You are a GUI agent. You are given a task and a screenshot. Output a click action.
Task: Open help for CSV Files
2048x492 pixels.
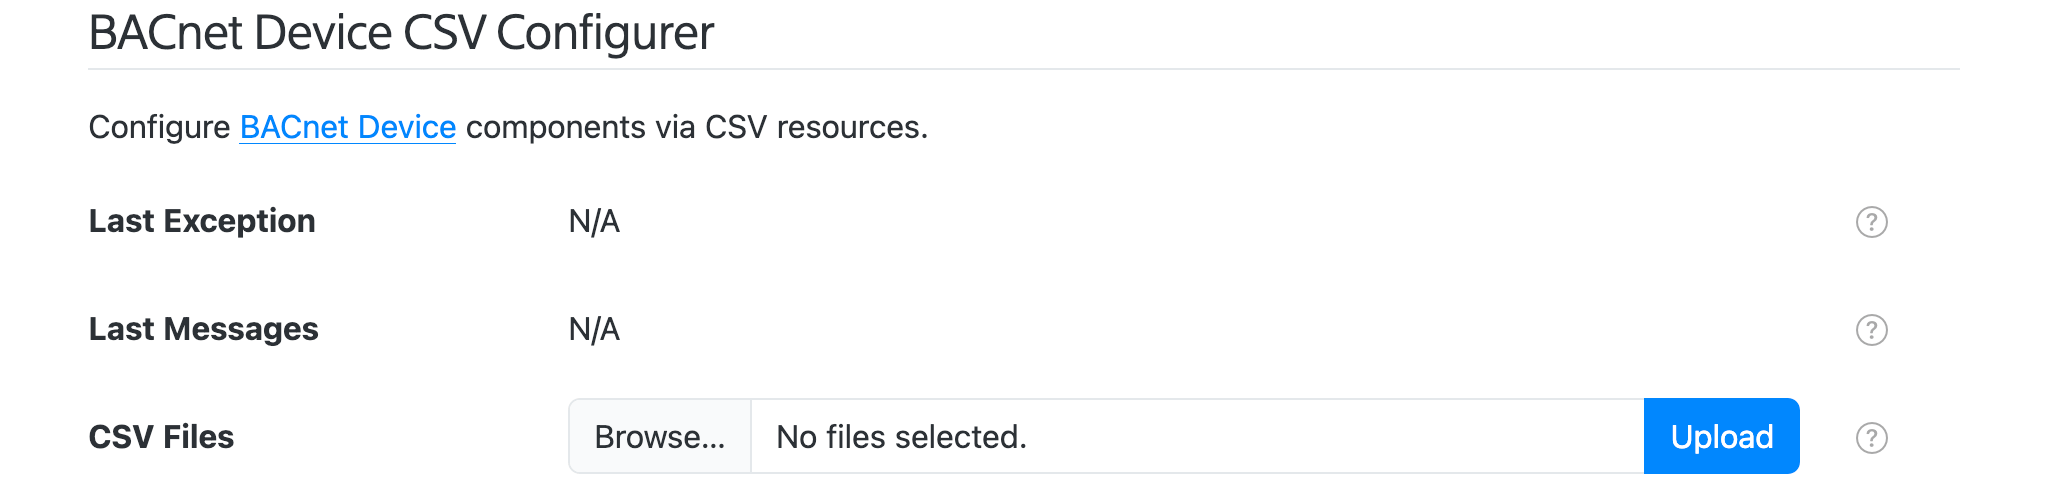[1871, 438]
